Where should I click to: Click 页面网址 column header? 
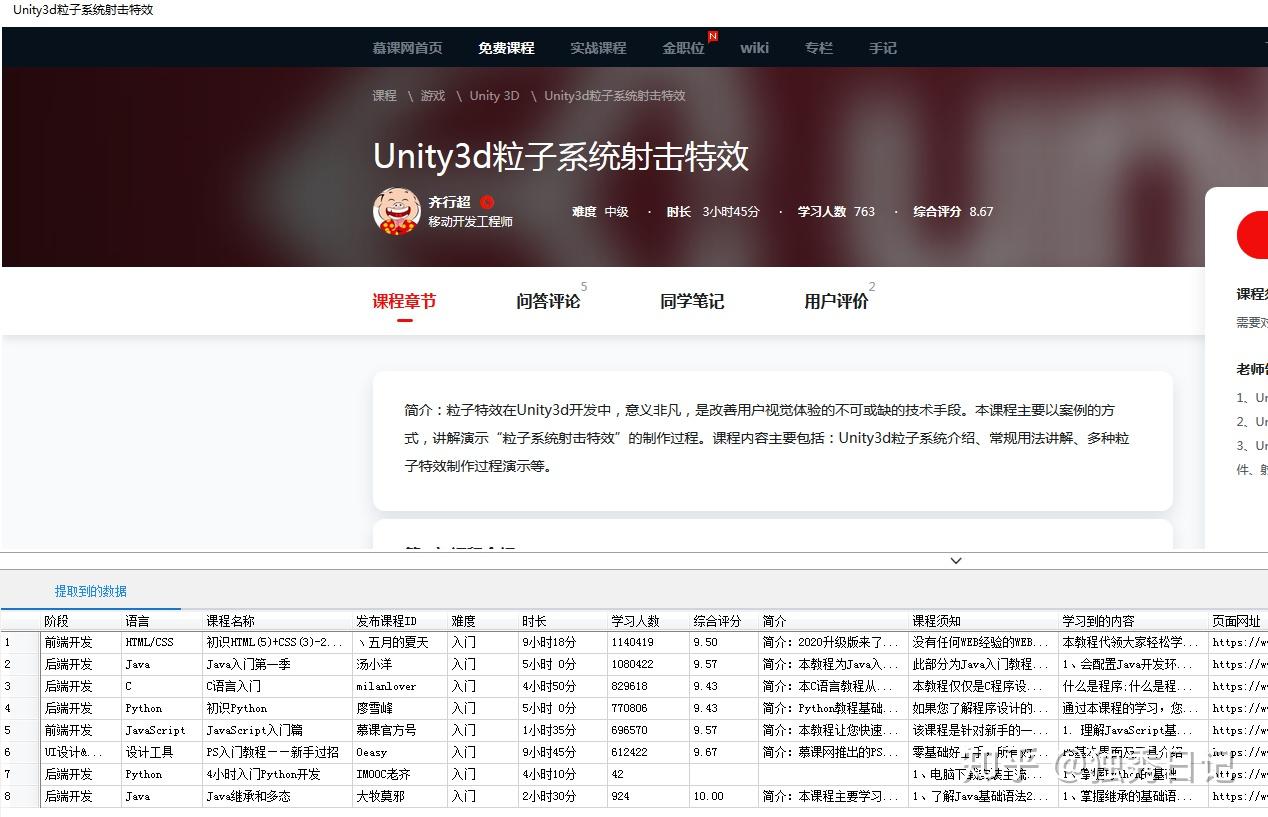(1238, 621)
